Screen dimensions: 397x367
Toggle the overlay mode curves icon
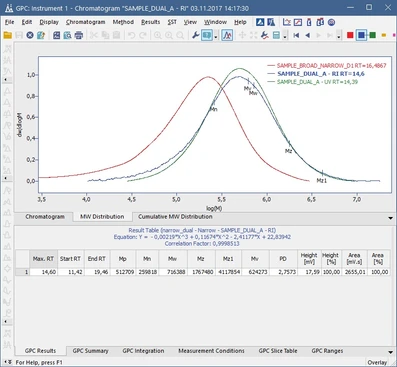tap(227, 35)
